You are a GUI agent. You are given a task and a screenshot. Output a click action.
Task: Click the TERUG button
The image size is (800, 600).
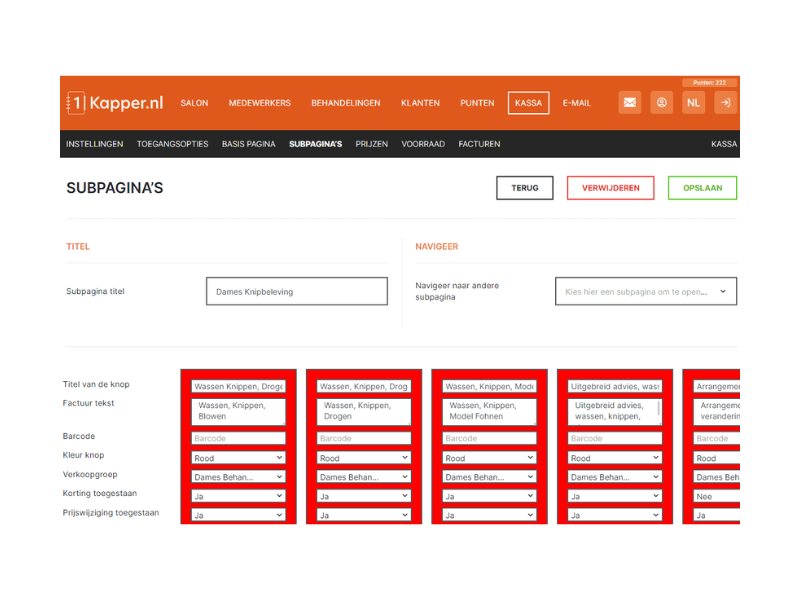(524, 188)
